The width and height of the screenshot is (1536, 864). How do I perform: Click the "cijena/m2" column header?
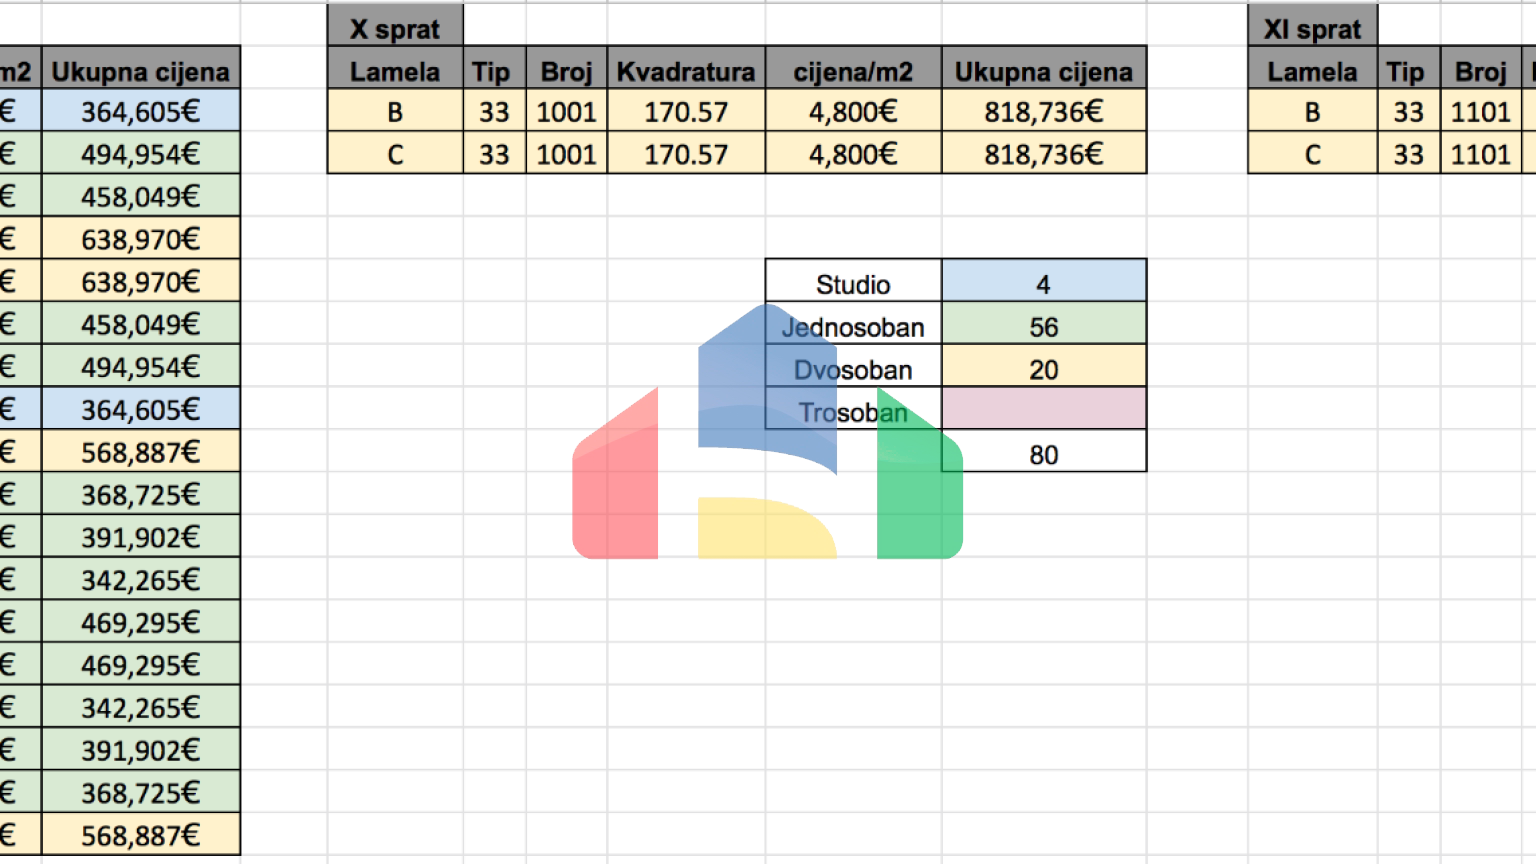click(853, 72)
